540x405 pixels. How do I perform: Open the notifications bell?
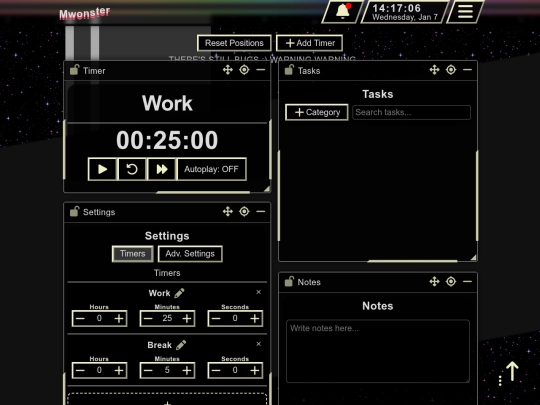click(x=343, y=11)
